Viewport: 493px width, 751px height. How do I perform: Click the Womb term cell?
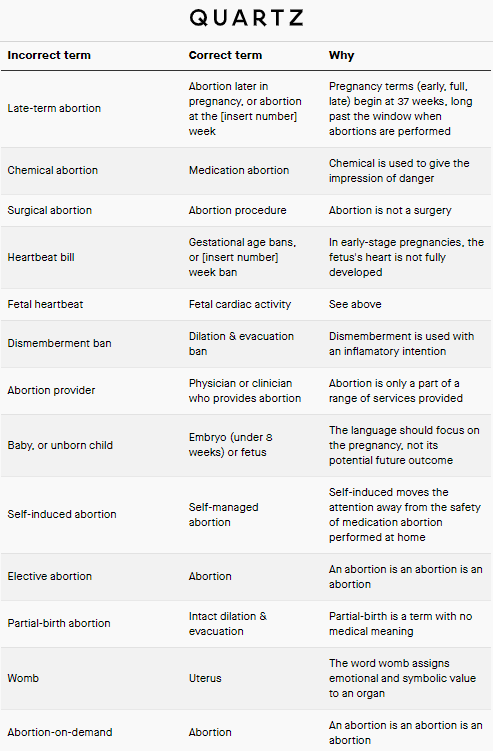[x=23, y=678]
